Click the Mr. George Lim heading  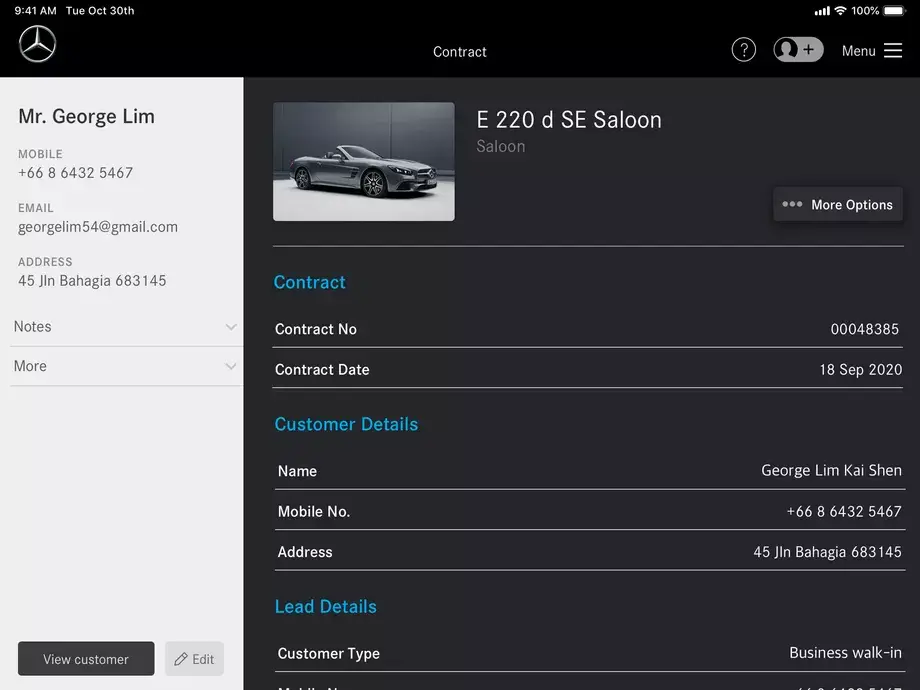[87, 116]
